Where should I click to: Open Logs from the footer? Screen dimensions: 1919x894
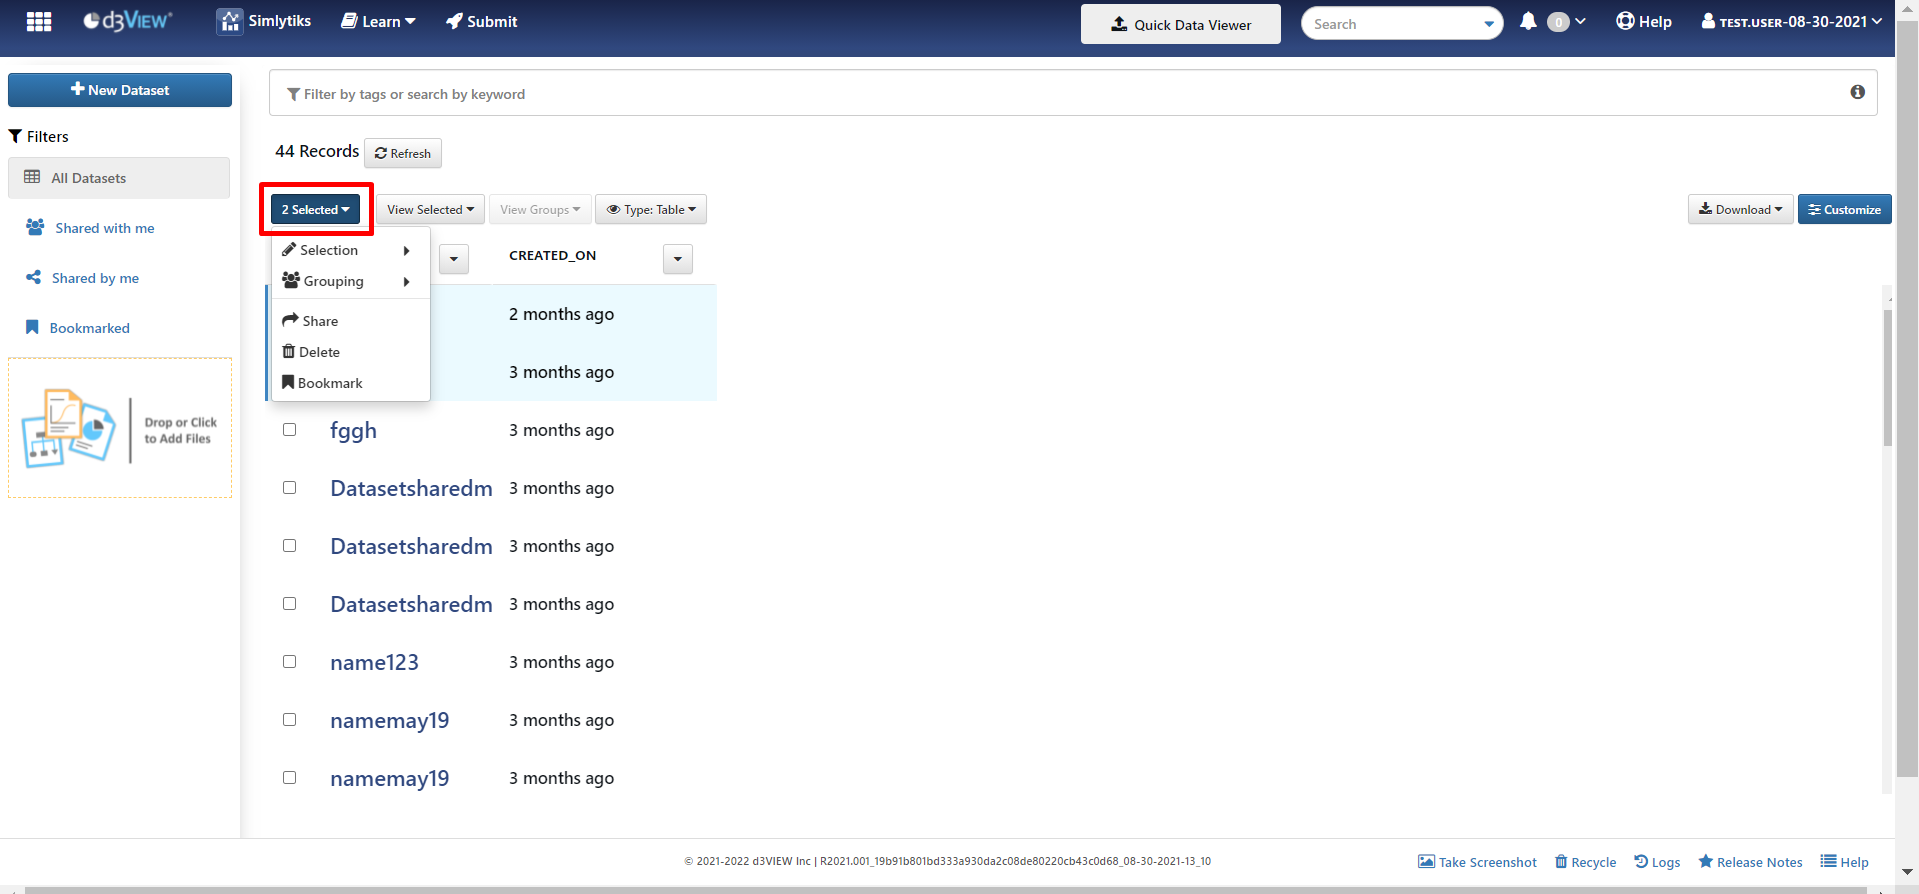click(x=1657, y=862)
